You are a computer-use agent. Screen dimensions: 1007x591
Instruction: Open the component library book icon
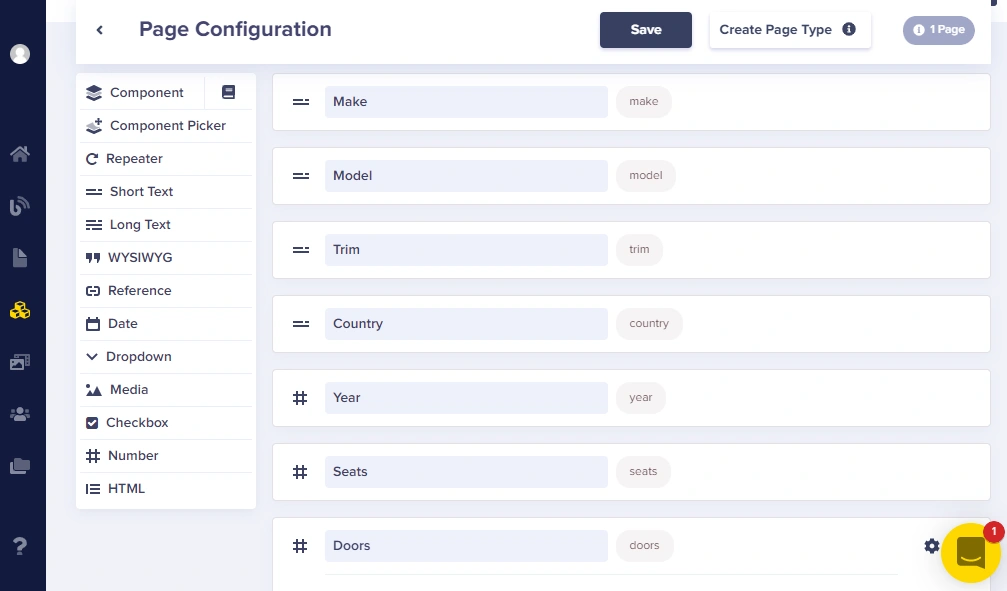click(229, 93)
